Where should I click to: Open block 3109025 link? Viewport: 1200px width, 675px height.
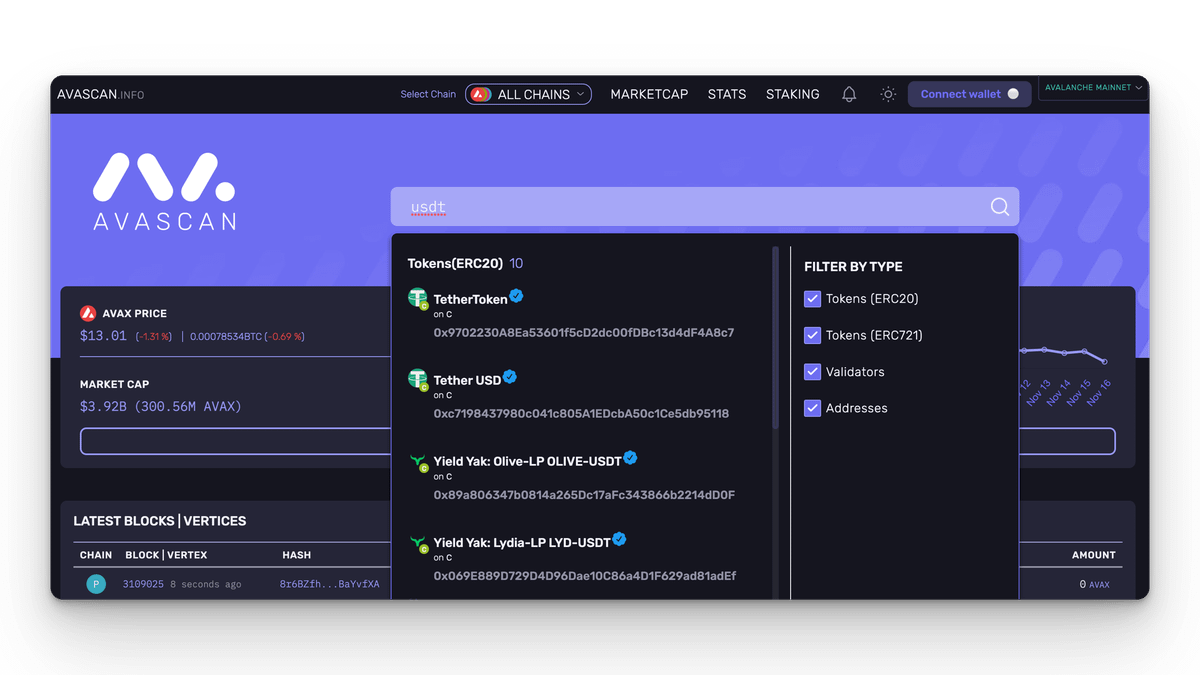coord(143,584)
